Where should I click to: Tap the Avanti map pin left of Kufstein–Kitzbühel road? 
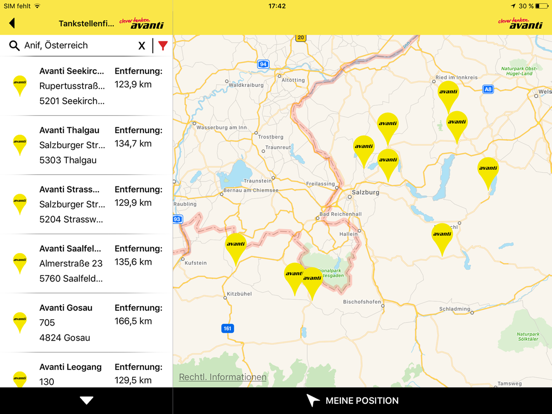point(236,249)
